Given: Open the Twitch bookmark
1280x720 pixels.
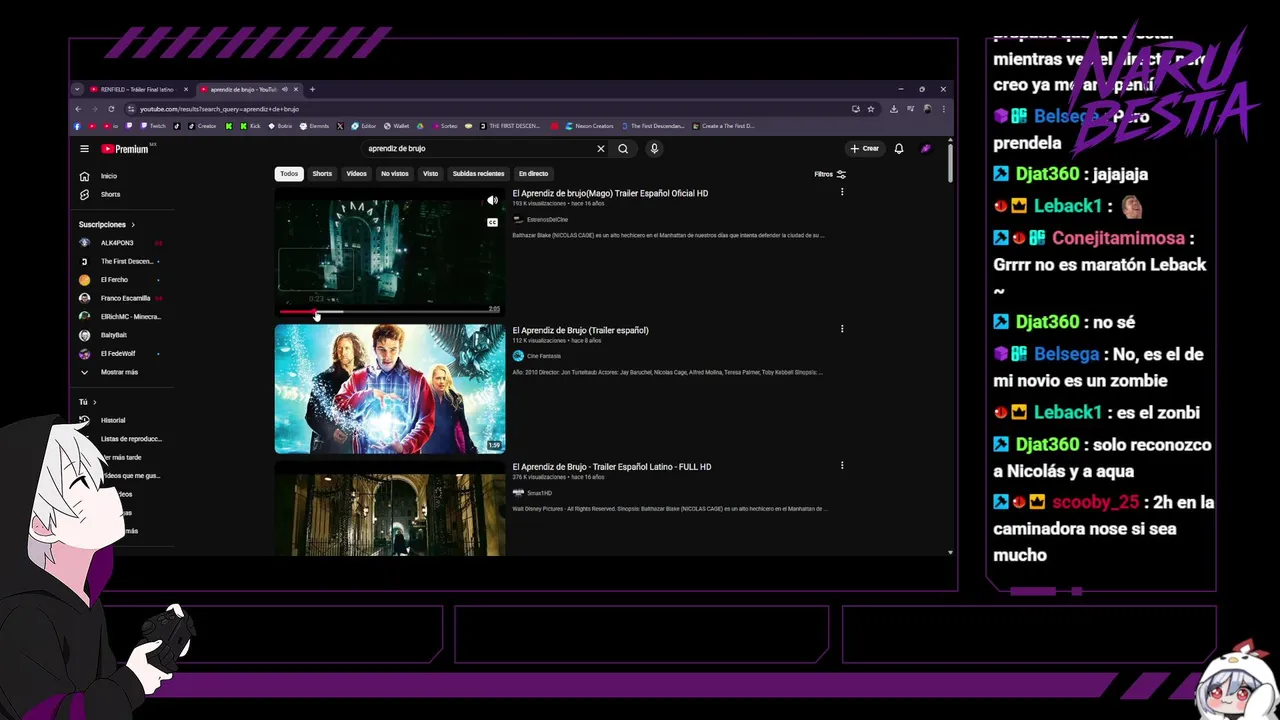Looking at the screenshot, I should [154, 126].
